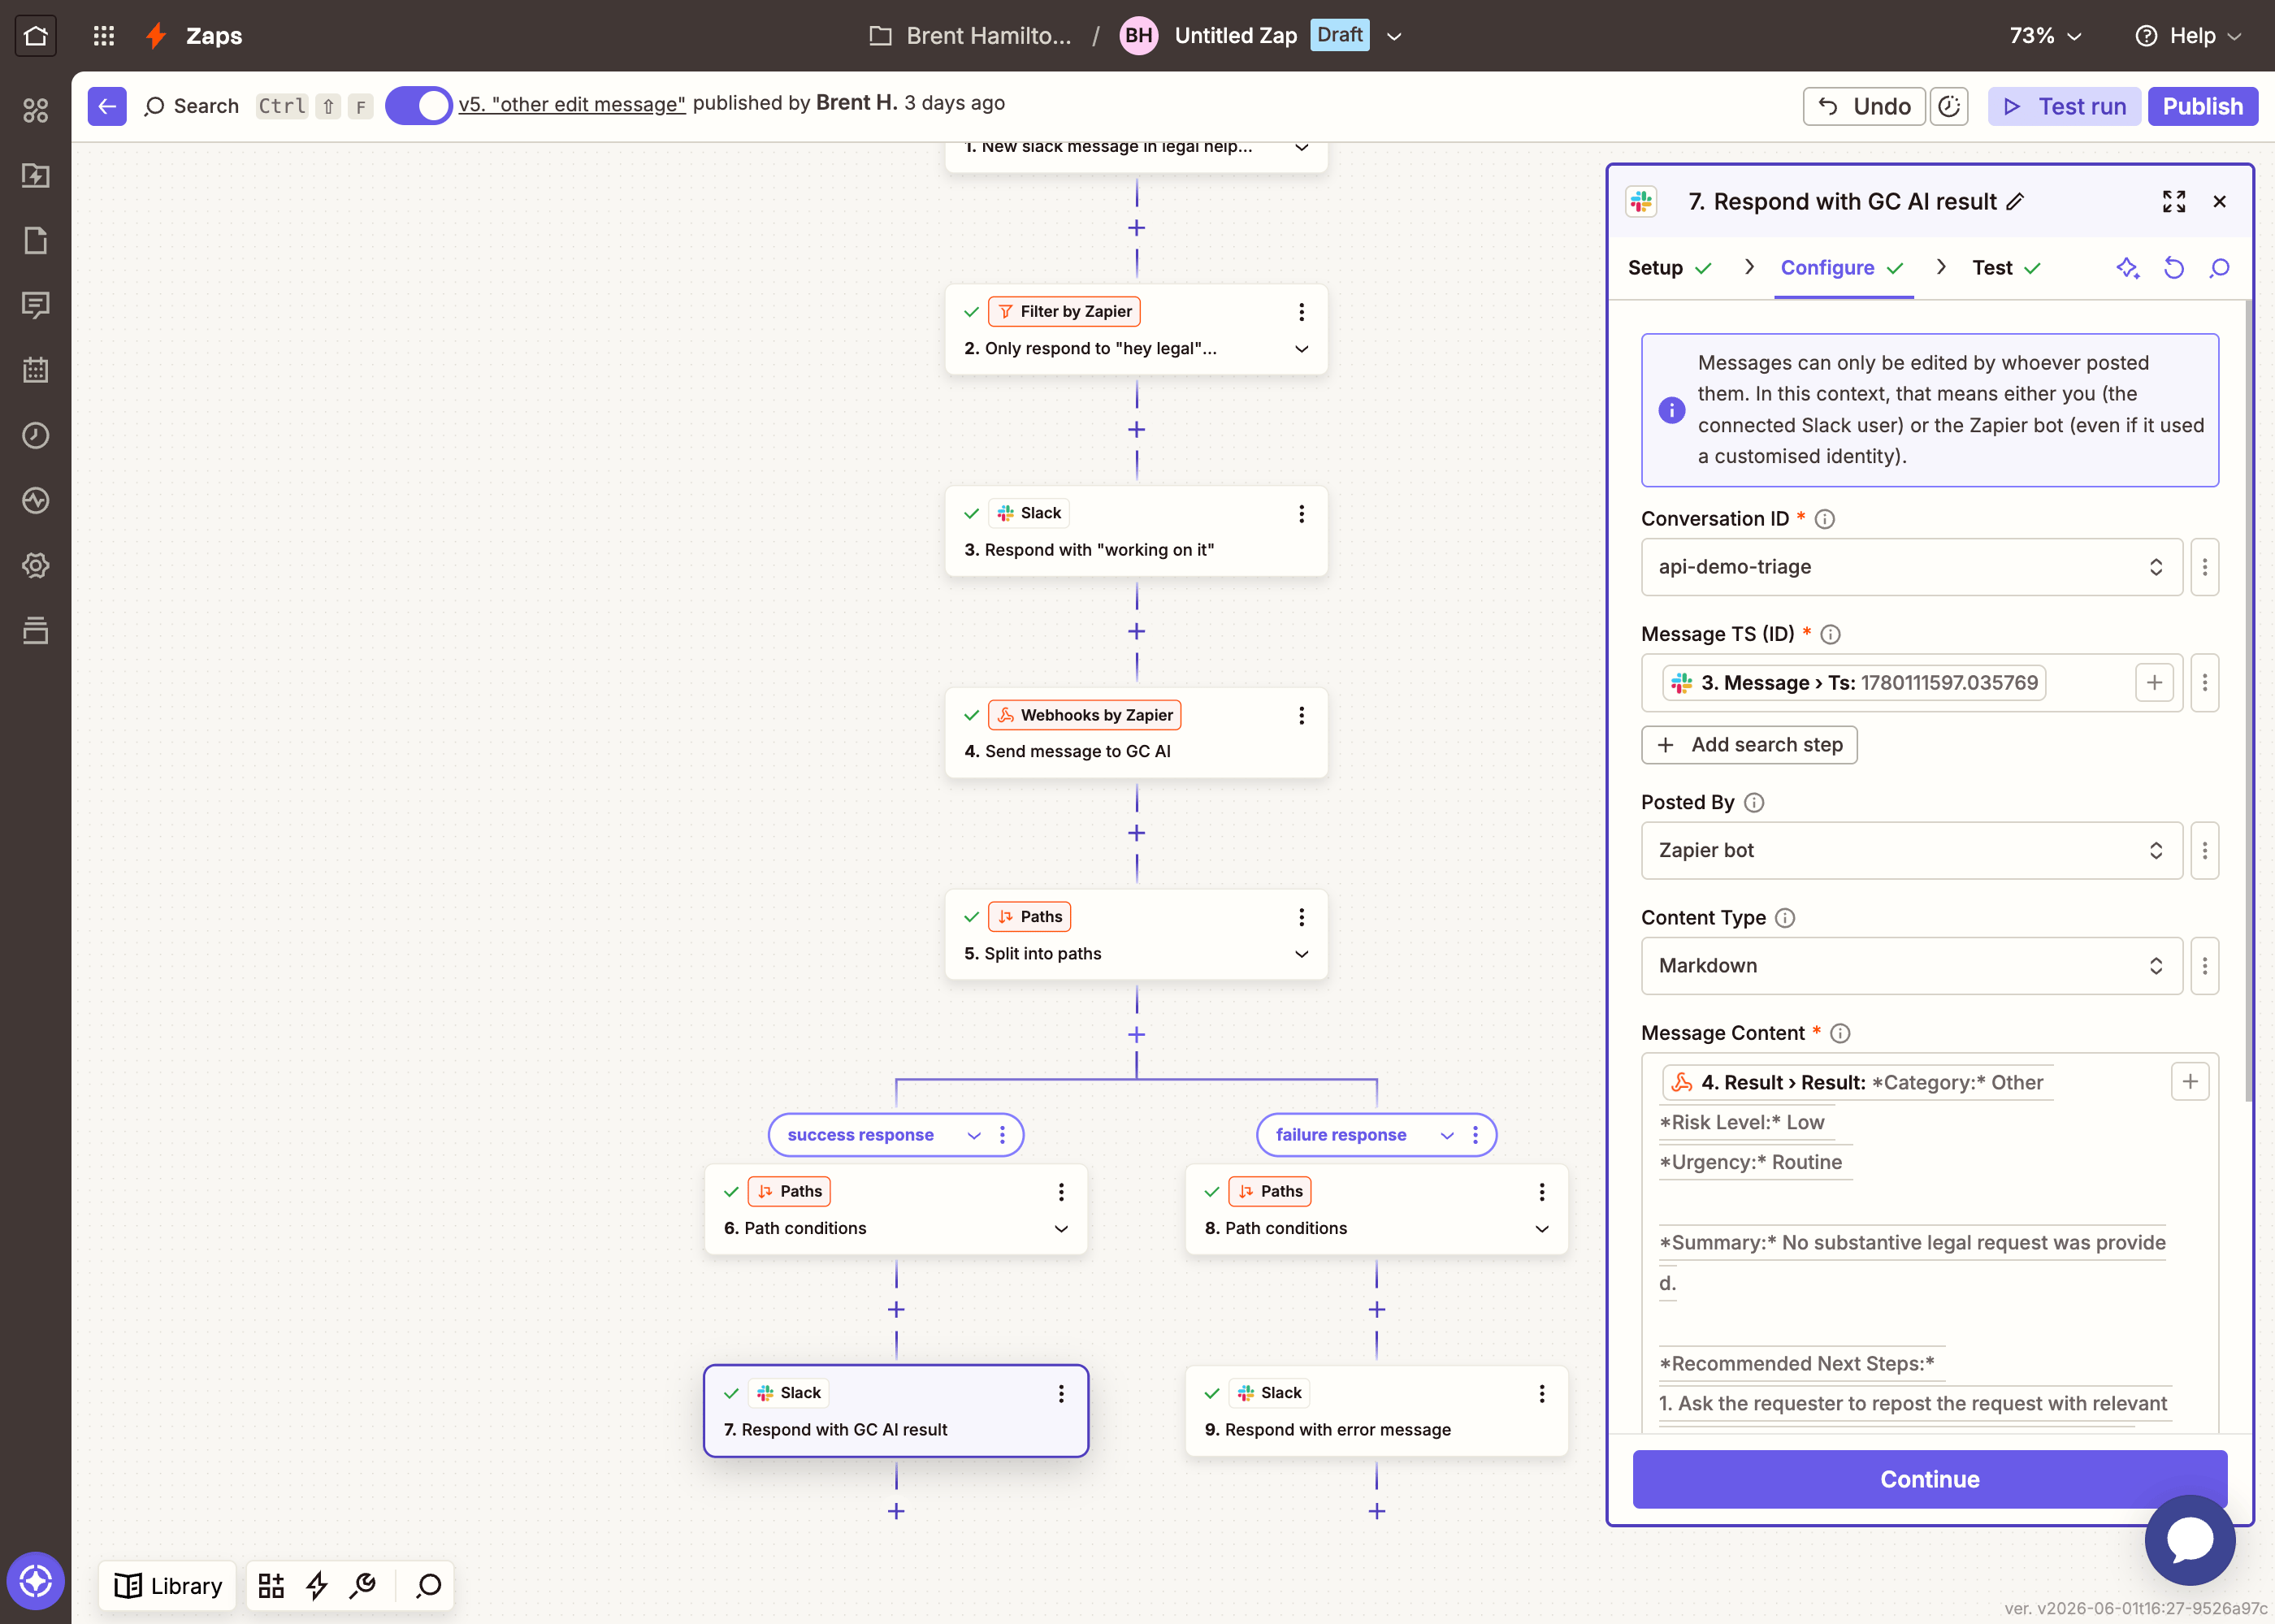Viewport: 2275px width, 1624px height.
Task: Go back with the purple arrow button
Action: coord(107,106)
